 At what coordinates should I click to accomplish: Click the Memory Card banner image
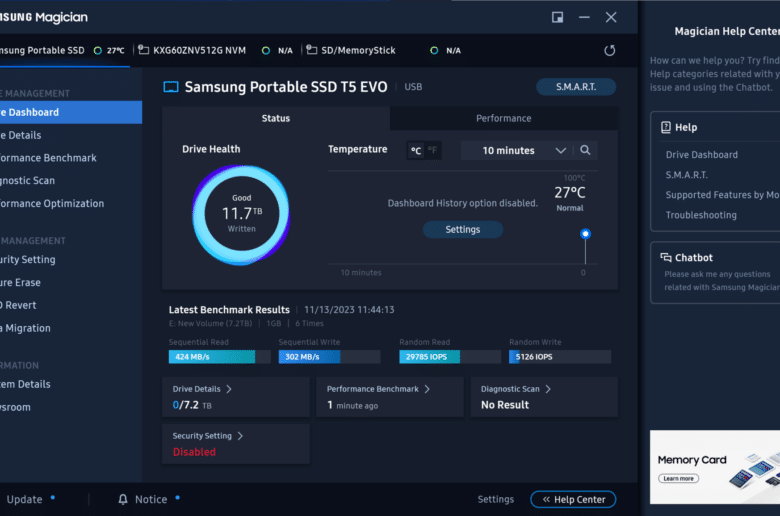pos(715,467)
